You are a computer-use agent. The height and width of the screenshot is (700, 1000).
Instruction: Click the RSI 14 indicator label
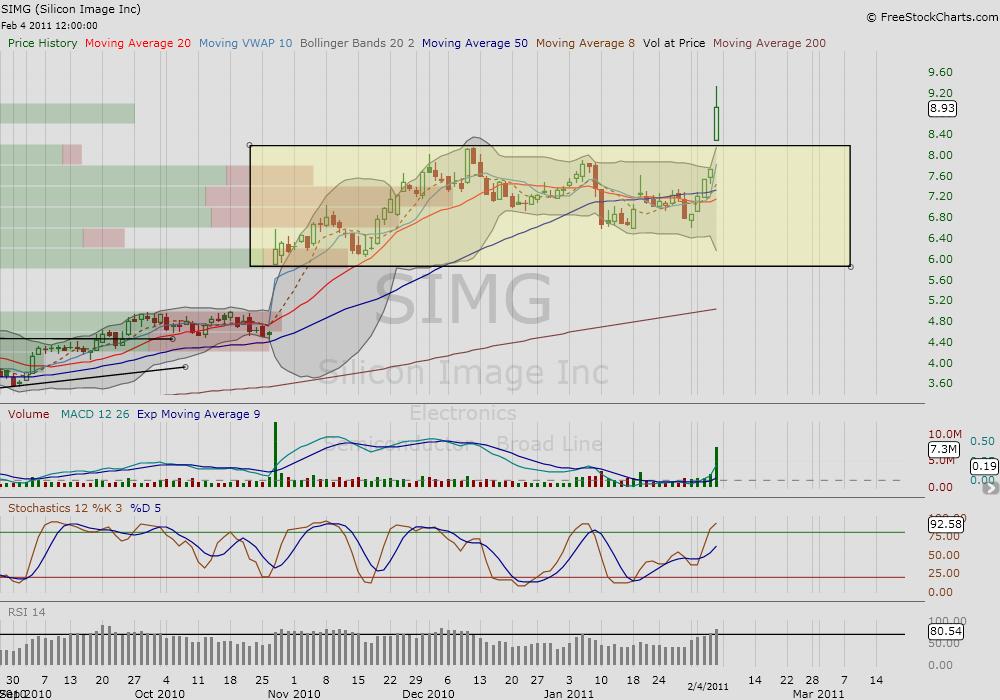[27, 612]
